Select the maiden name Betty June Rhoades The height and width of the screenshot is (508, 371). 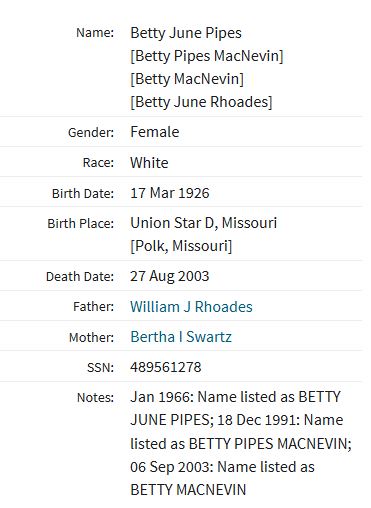click(x=201, y=102)
